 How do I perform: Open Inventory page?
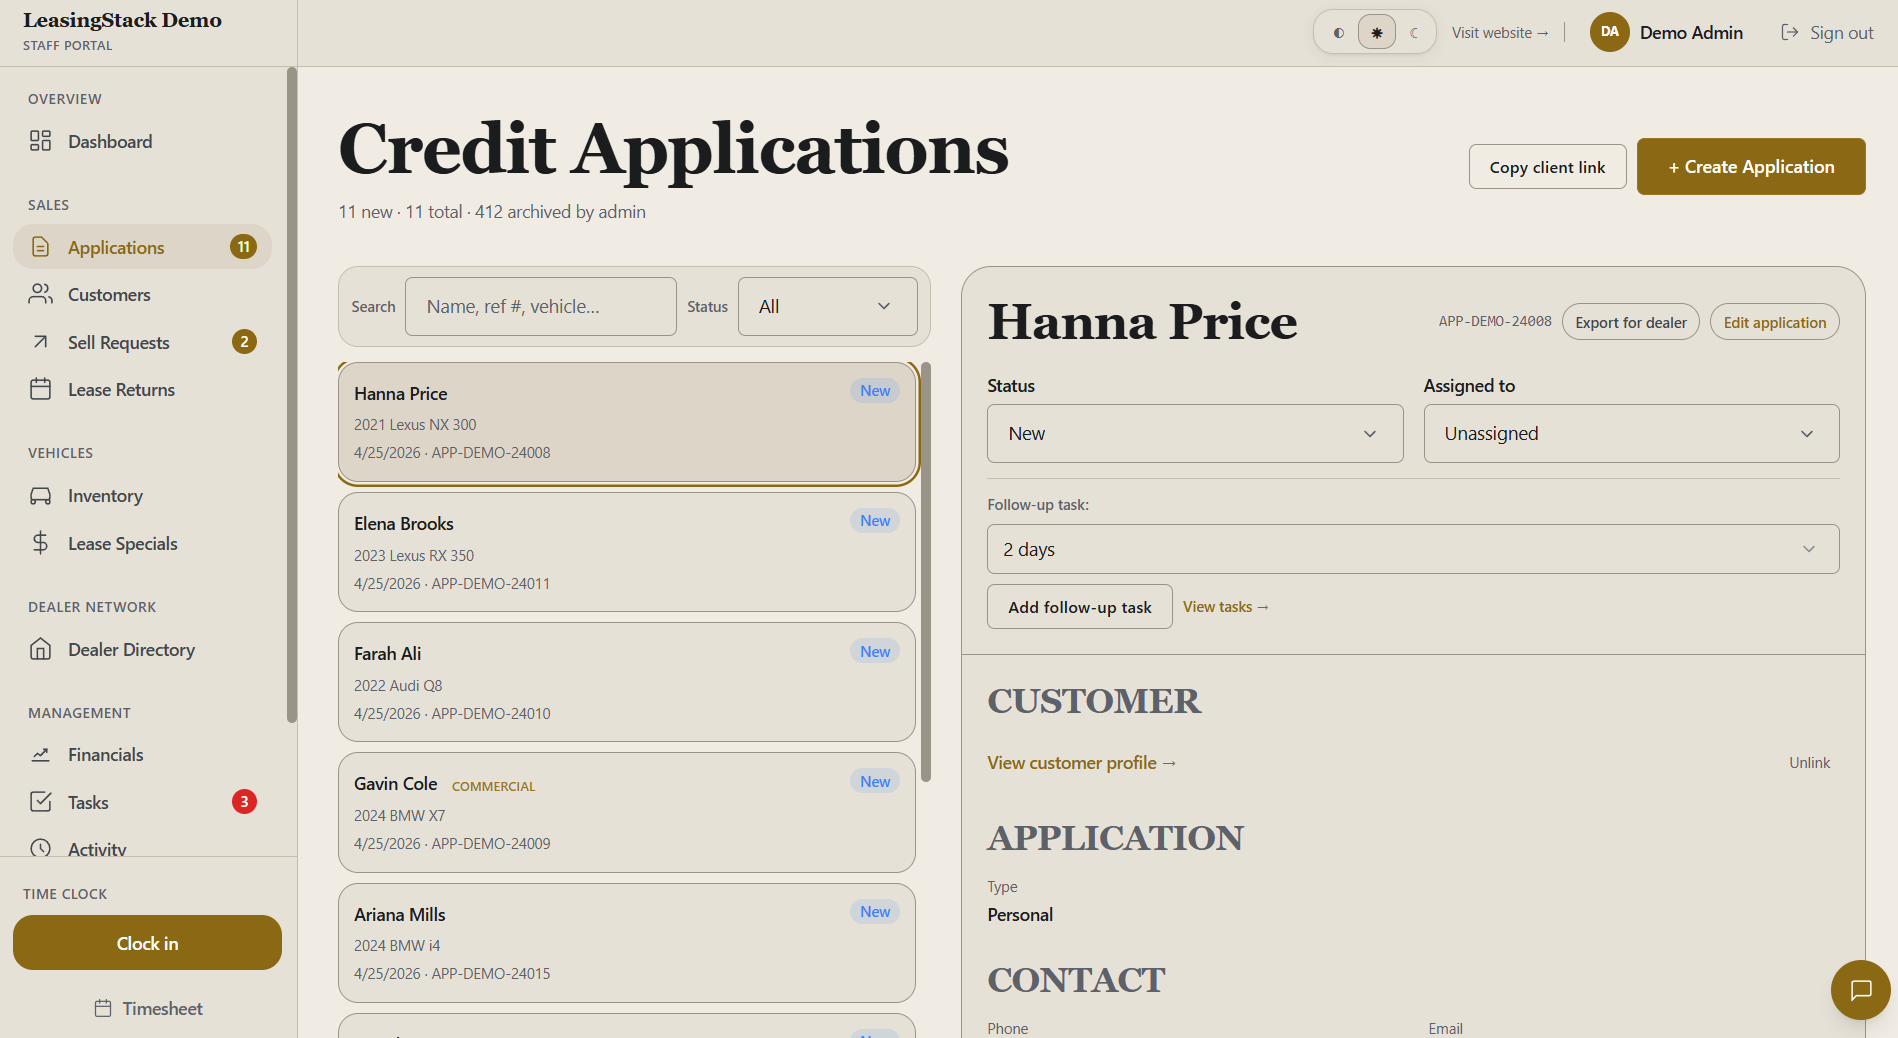(x=141, y=495)
